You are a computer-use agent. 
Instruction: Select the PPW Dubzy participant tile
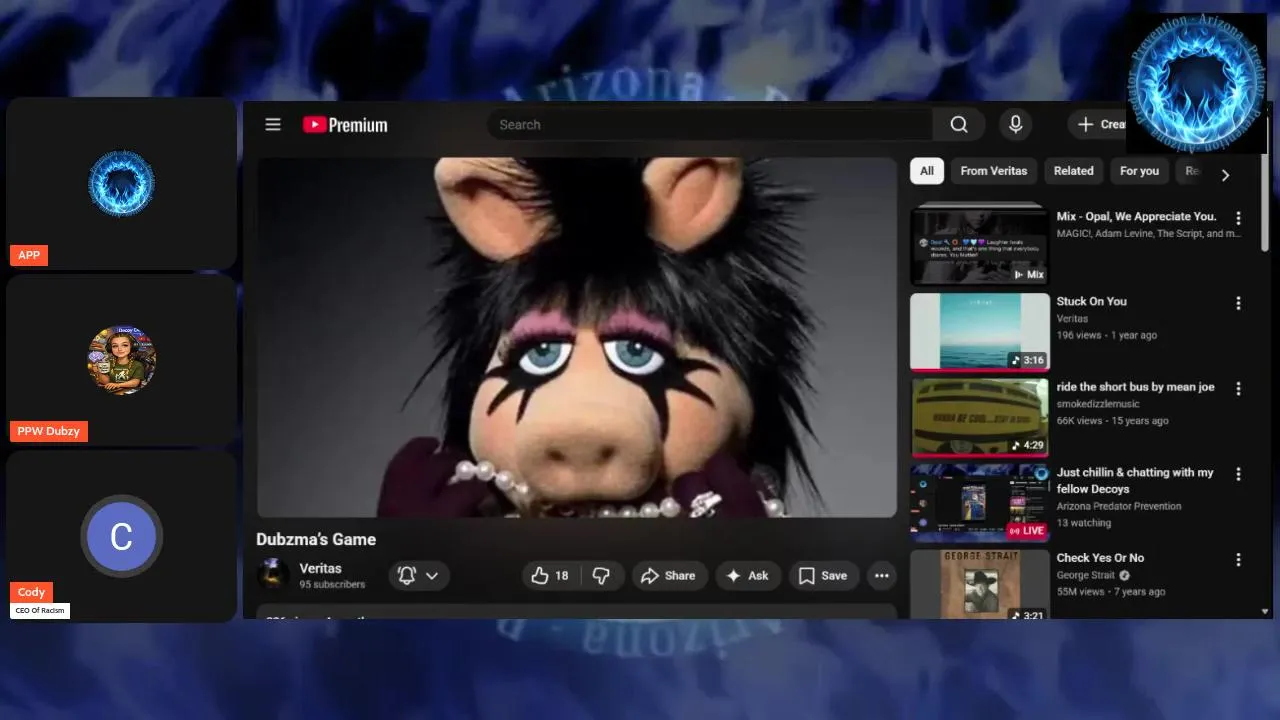tap(122, 360)
